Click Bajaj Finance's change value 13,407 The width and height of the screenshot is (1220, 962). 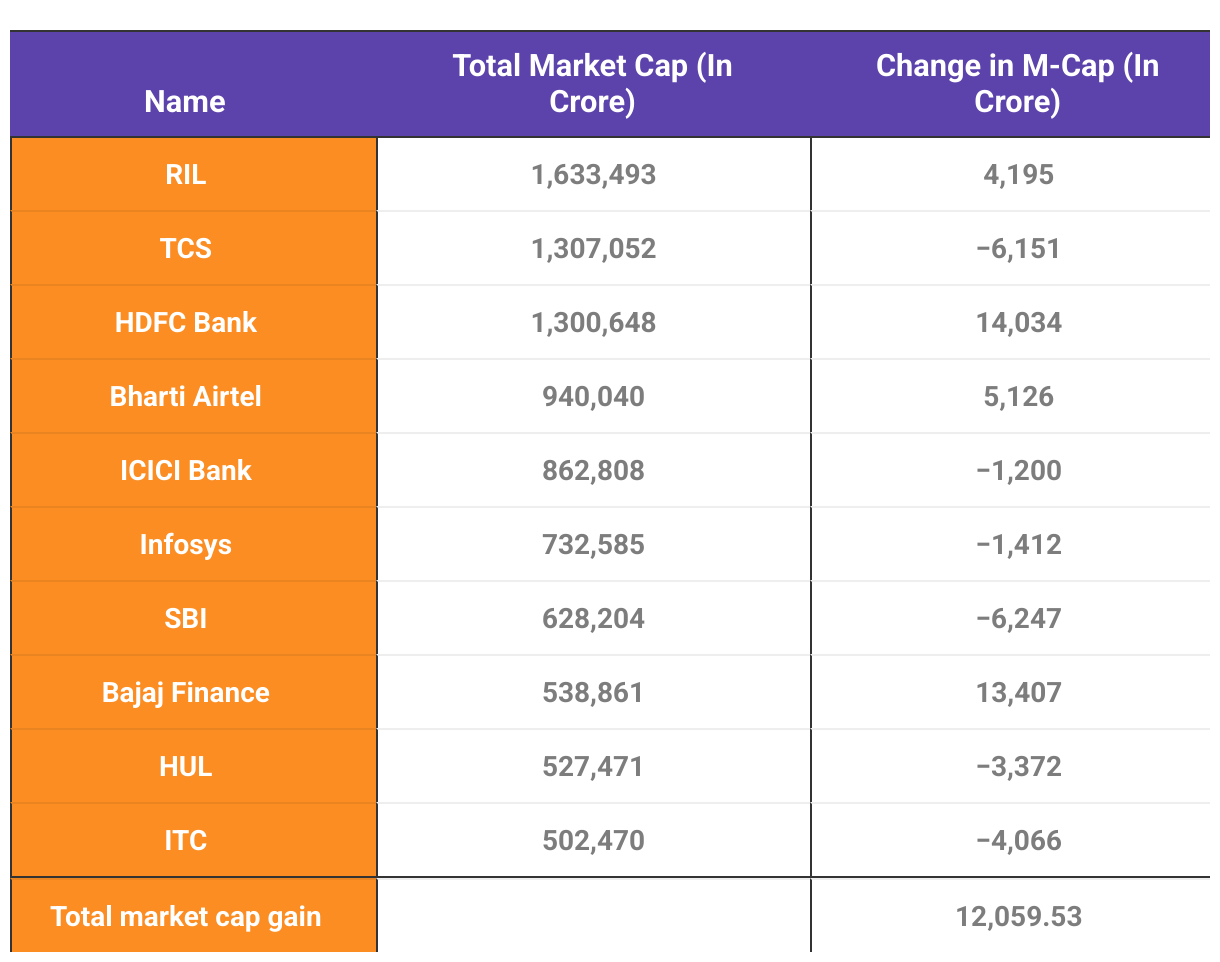pos(1018,693)
